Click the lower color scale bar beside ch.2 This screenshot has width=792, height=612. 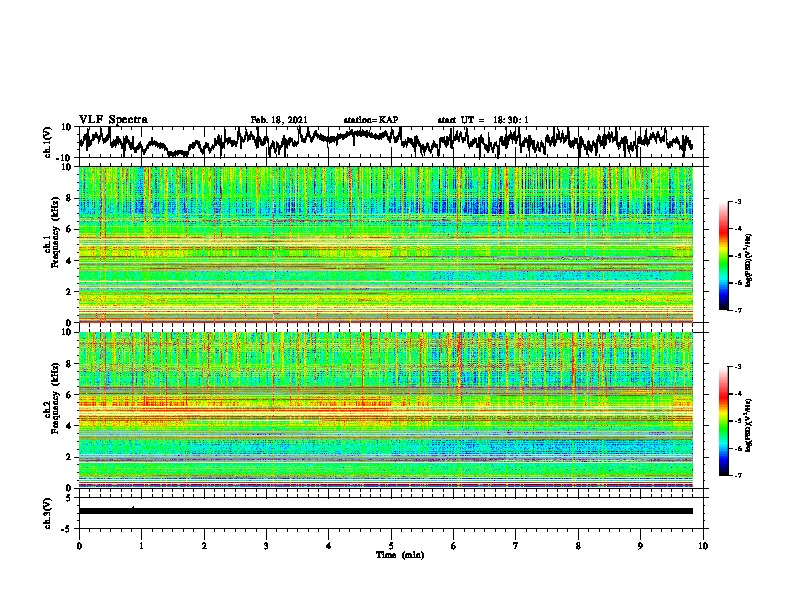[x=724, y=421]
